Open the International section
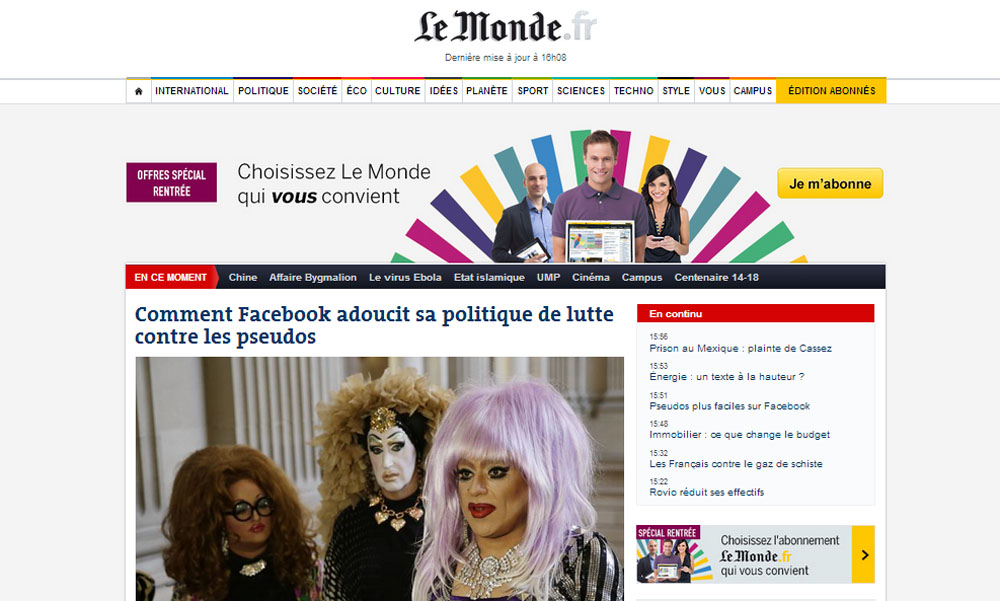Image resolution: width=1000 pixels, height=601 pixels. coord(191,91)
